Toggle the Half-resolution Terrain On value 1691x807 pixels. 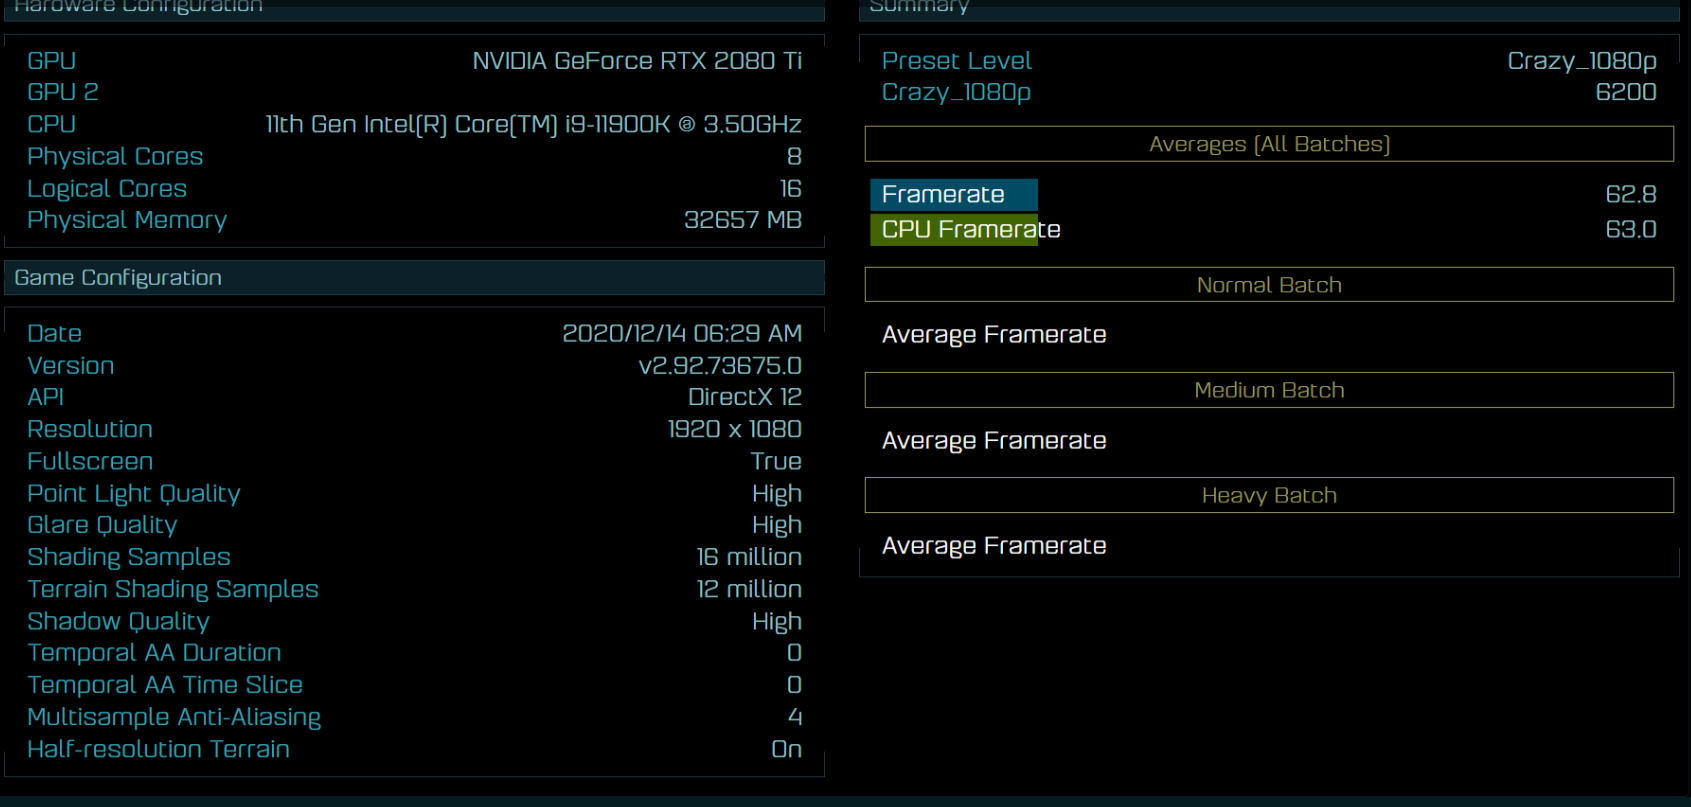point(786,749)
